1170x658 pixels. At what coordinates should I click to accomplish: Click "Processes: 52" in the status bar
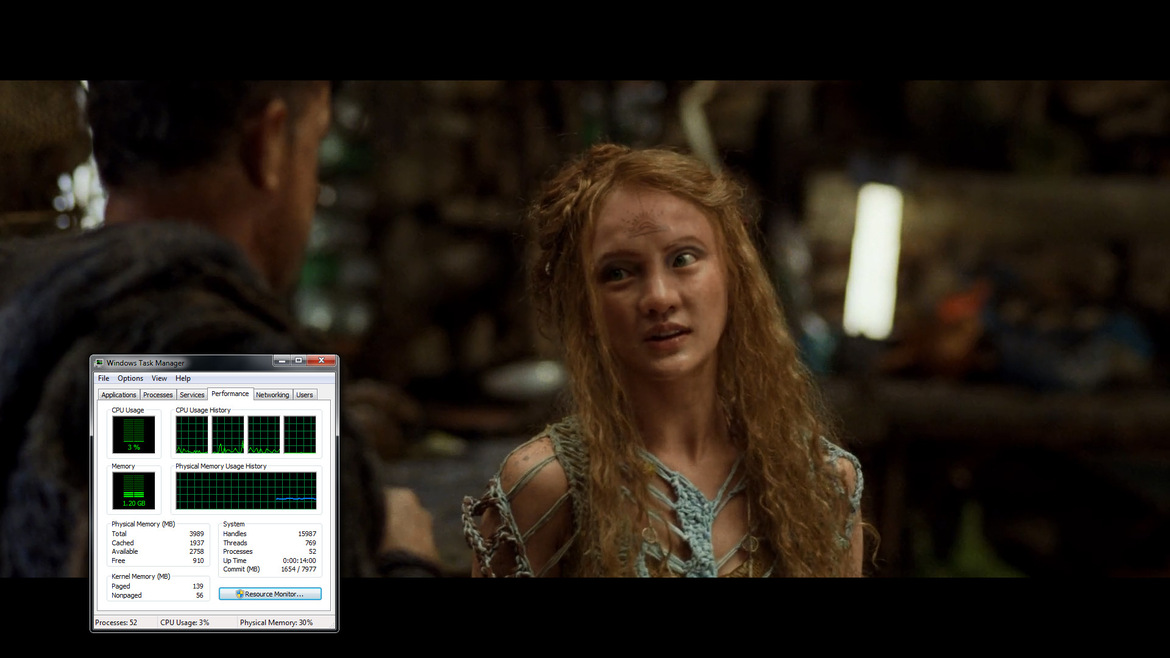[x=116, y=623]
